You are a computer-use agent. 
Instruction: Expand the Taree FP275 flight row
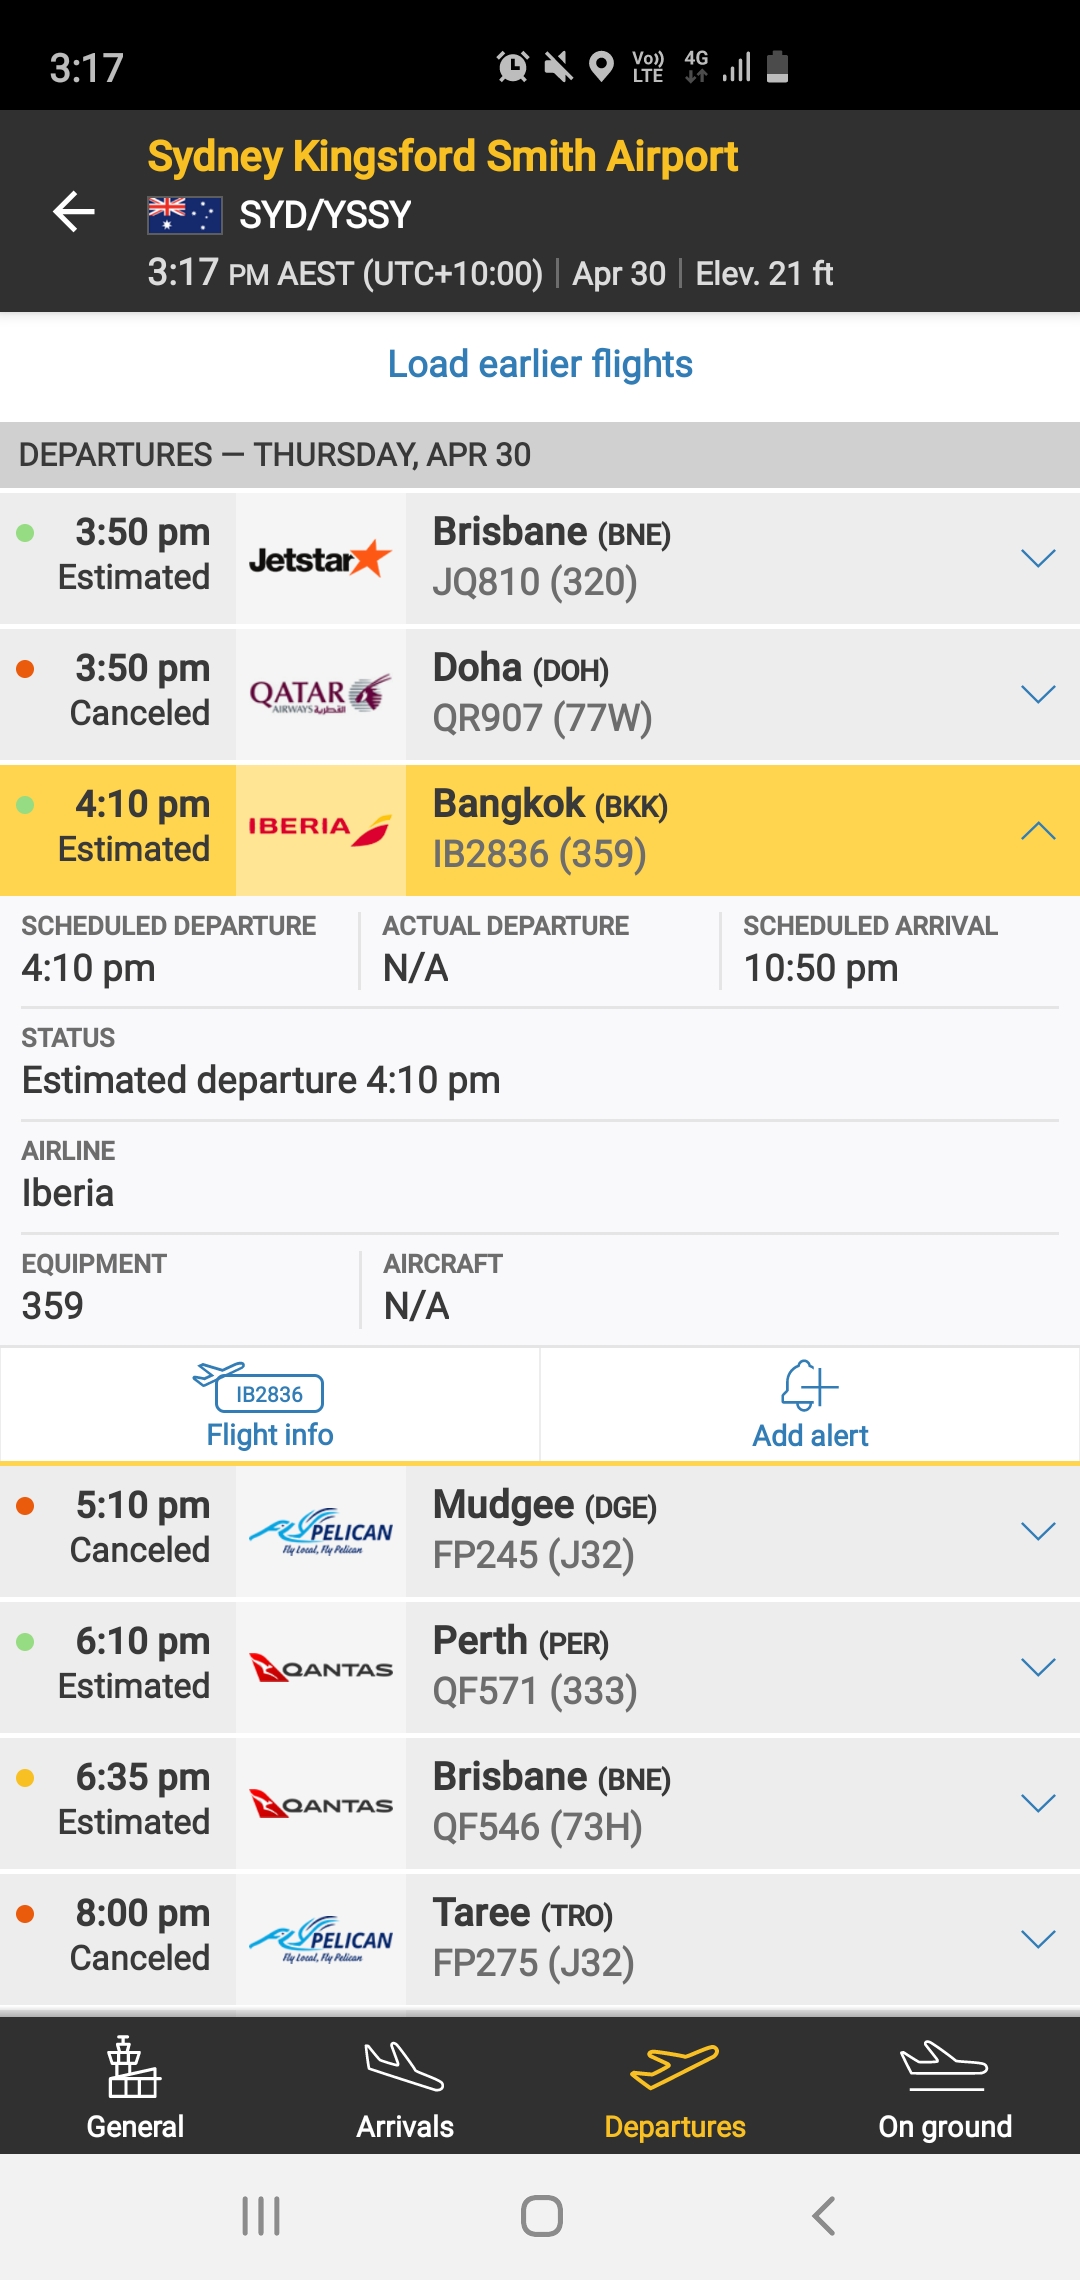(1038, 1939)
